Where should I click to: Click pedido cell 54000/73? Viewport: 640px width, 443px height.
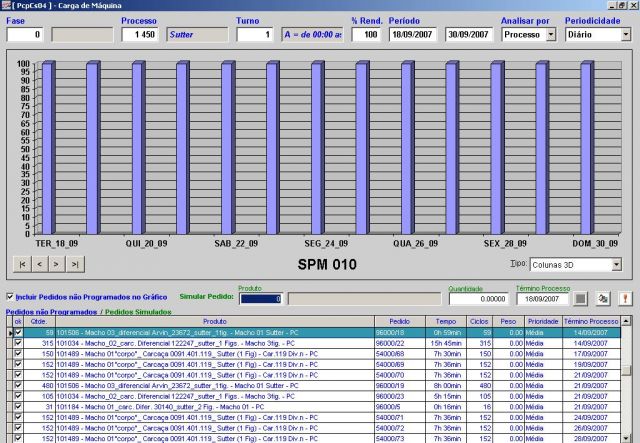(x=400, y=439)
